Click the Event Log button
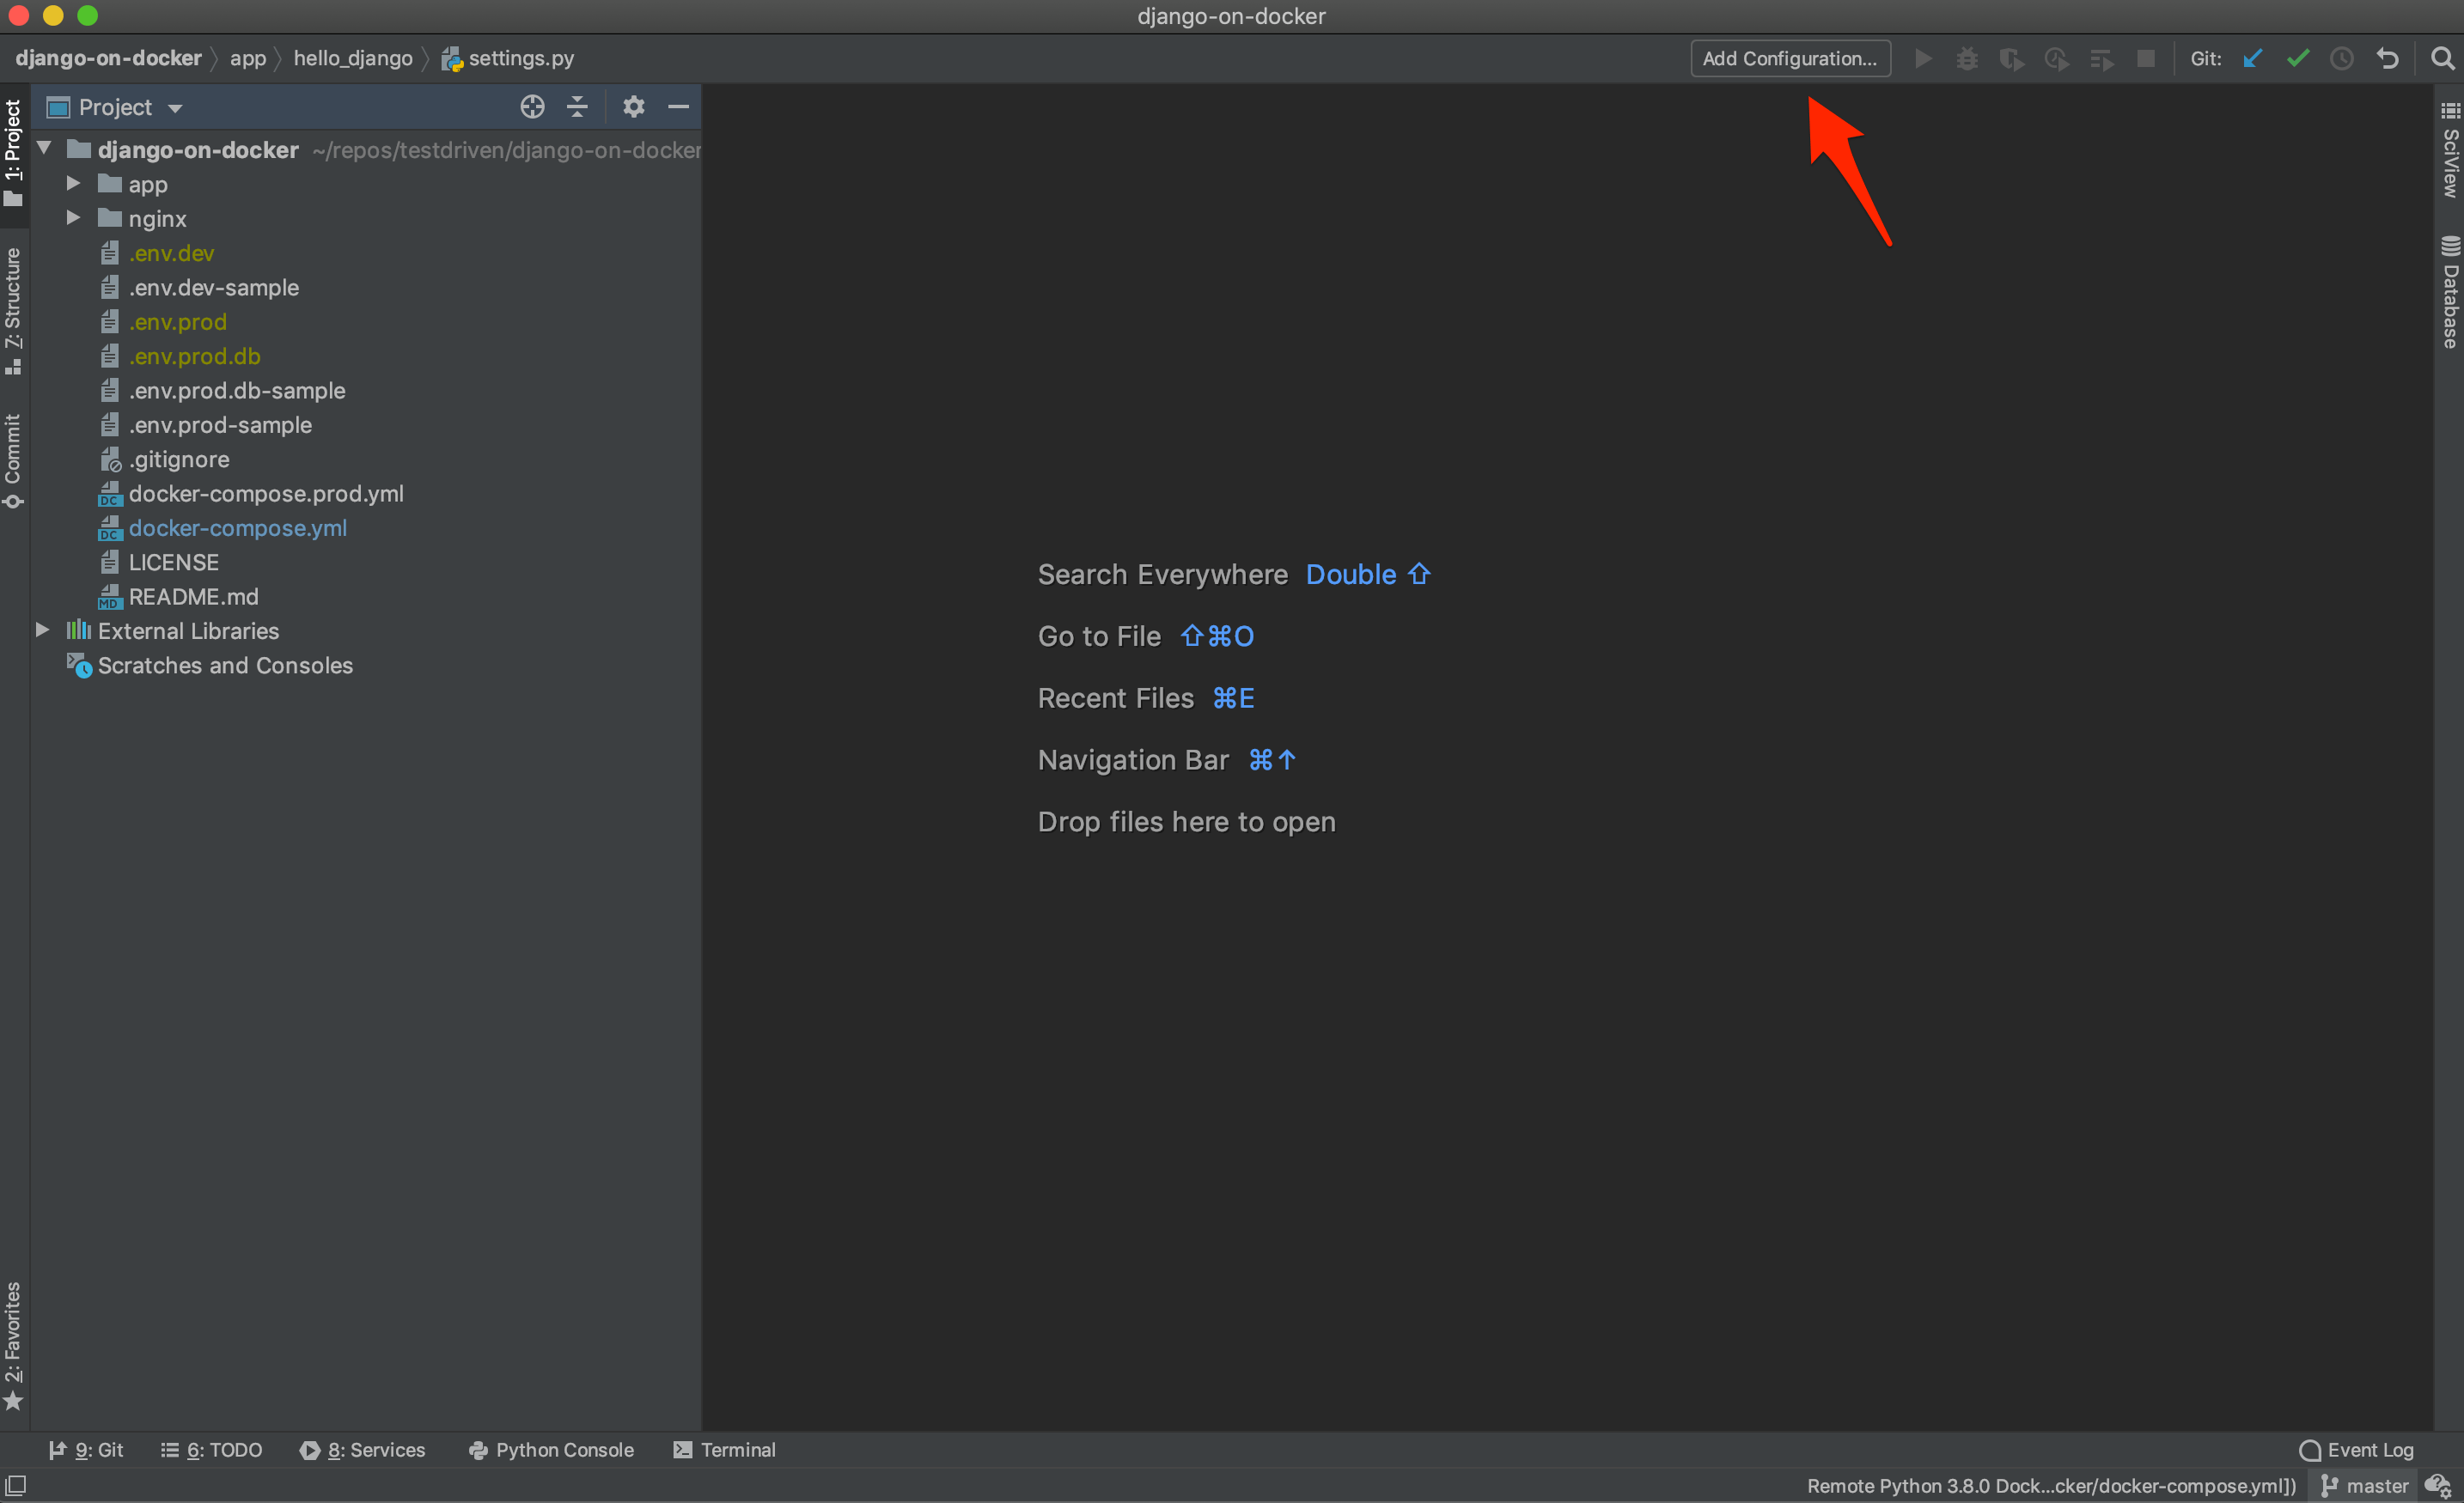Viewport: 2464px width, 1503px height. [2357, 1446]
